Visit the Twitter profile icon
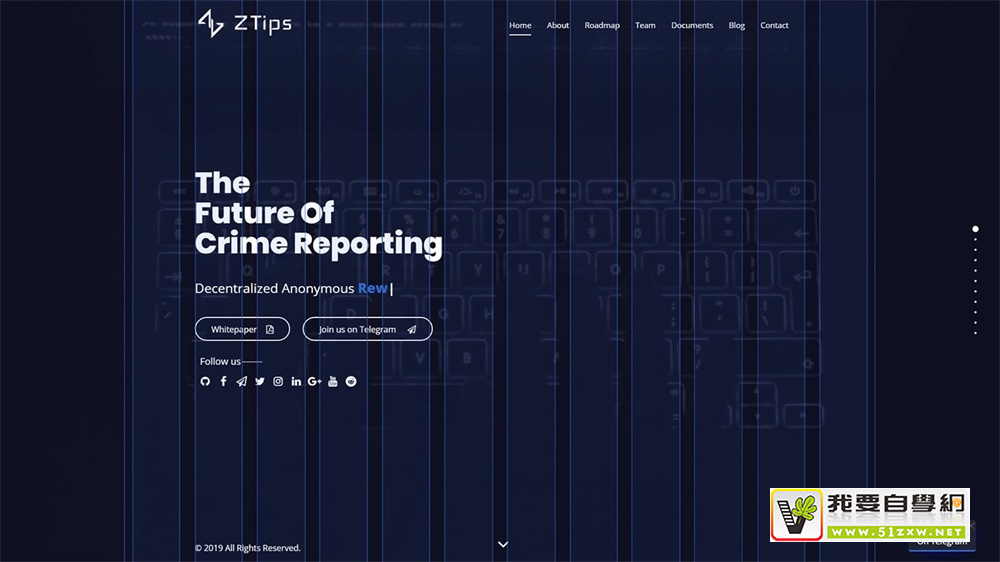Viewport: 1000px width, 562px height. [260, 381]
